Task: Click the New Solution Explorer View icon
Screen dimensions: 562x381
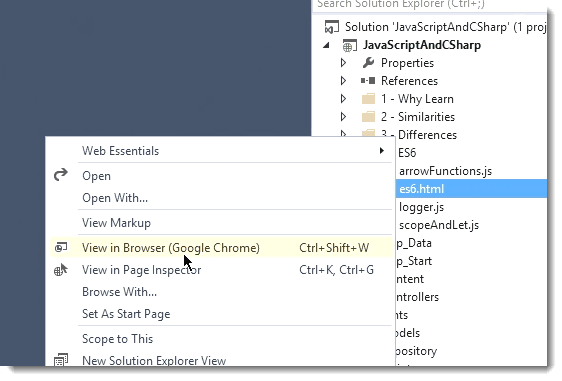Action: [61, 360]
